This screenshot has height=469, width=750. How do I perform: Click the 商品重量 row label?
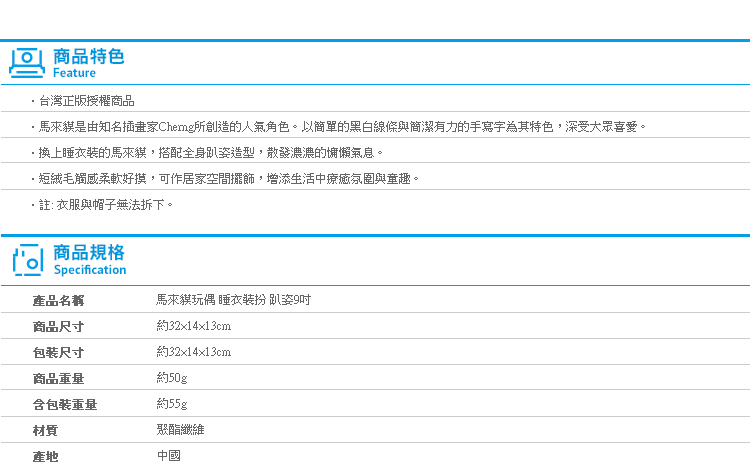[58, 379]
